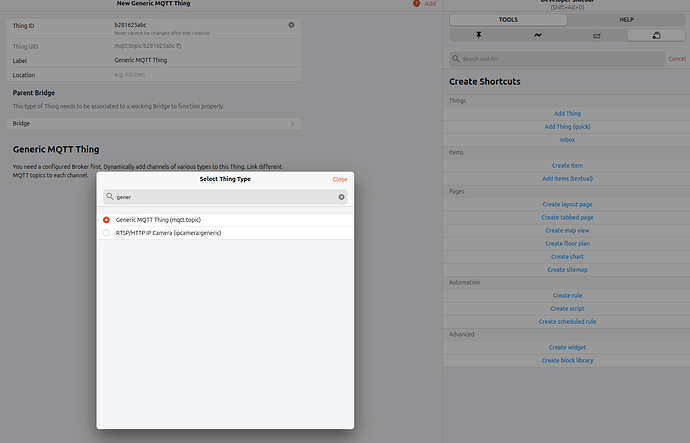Click the red help icon beside Add
This screenshot has height=443, width=690.
click(416, 4)
